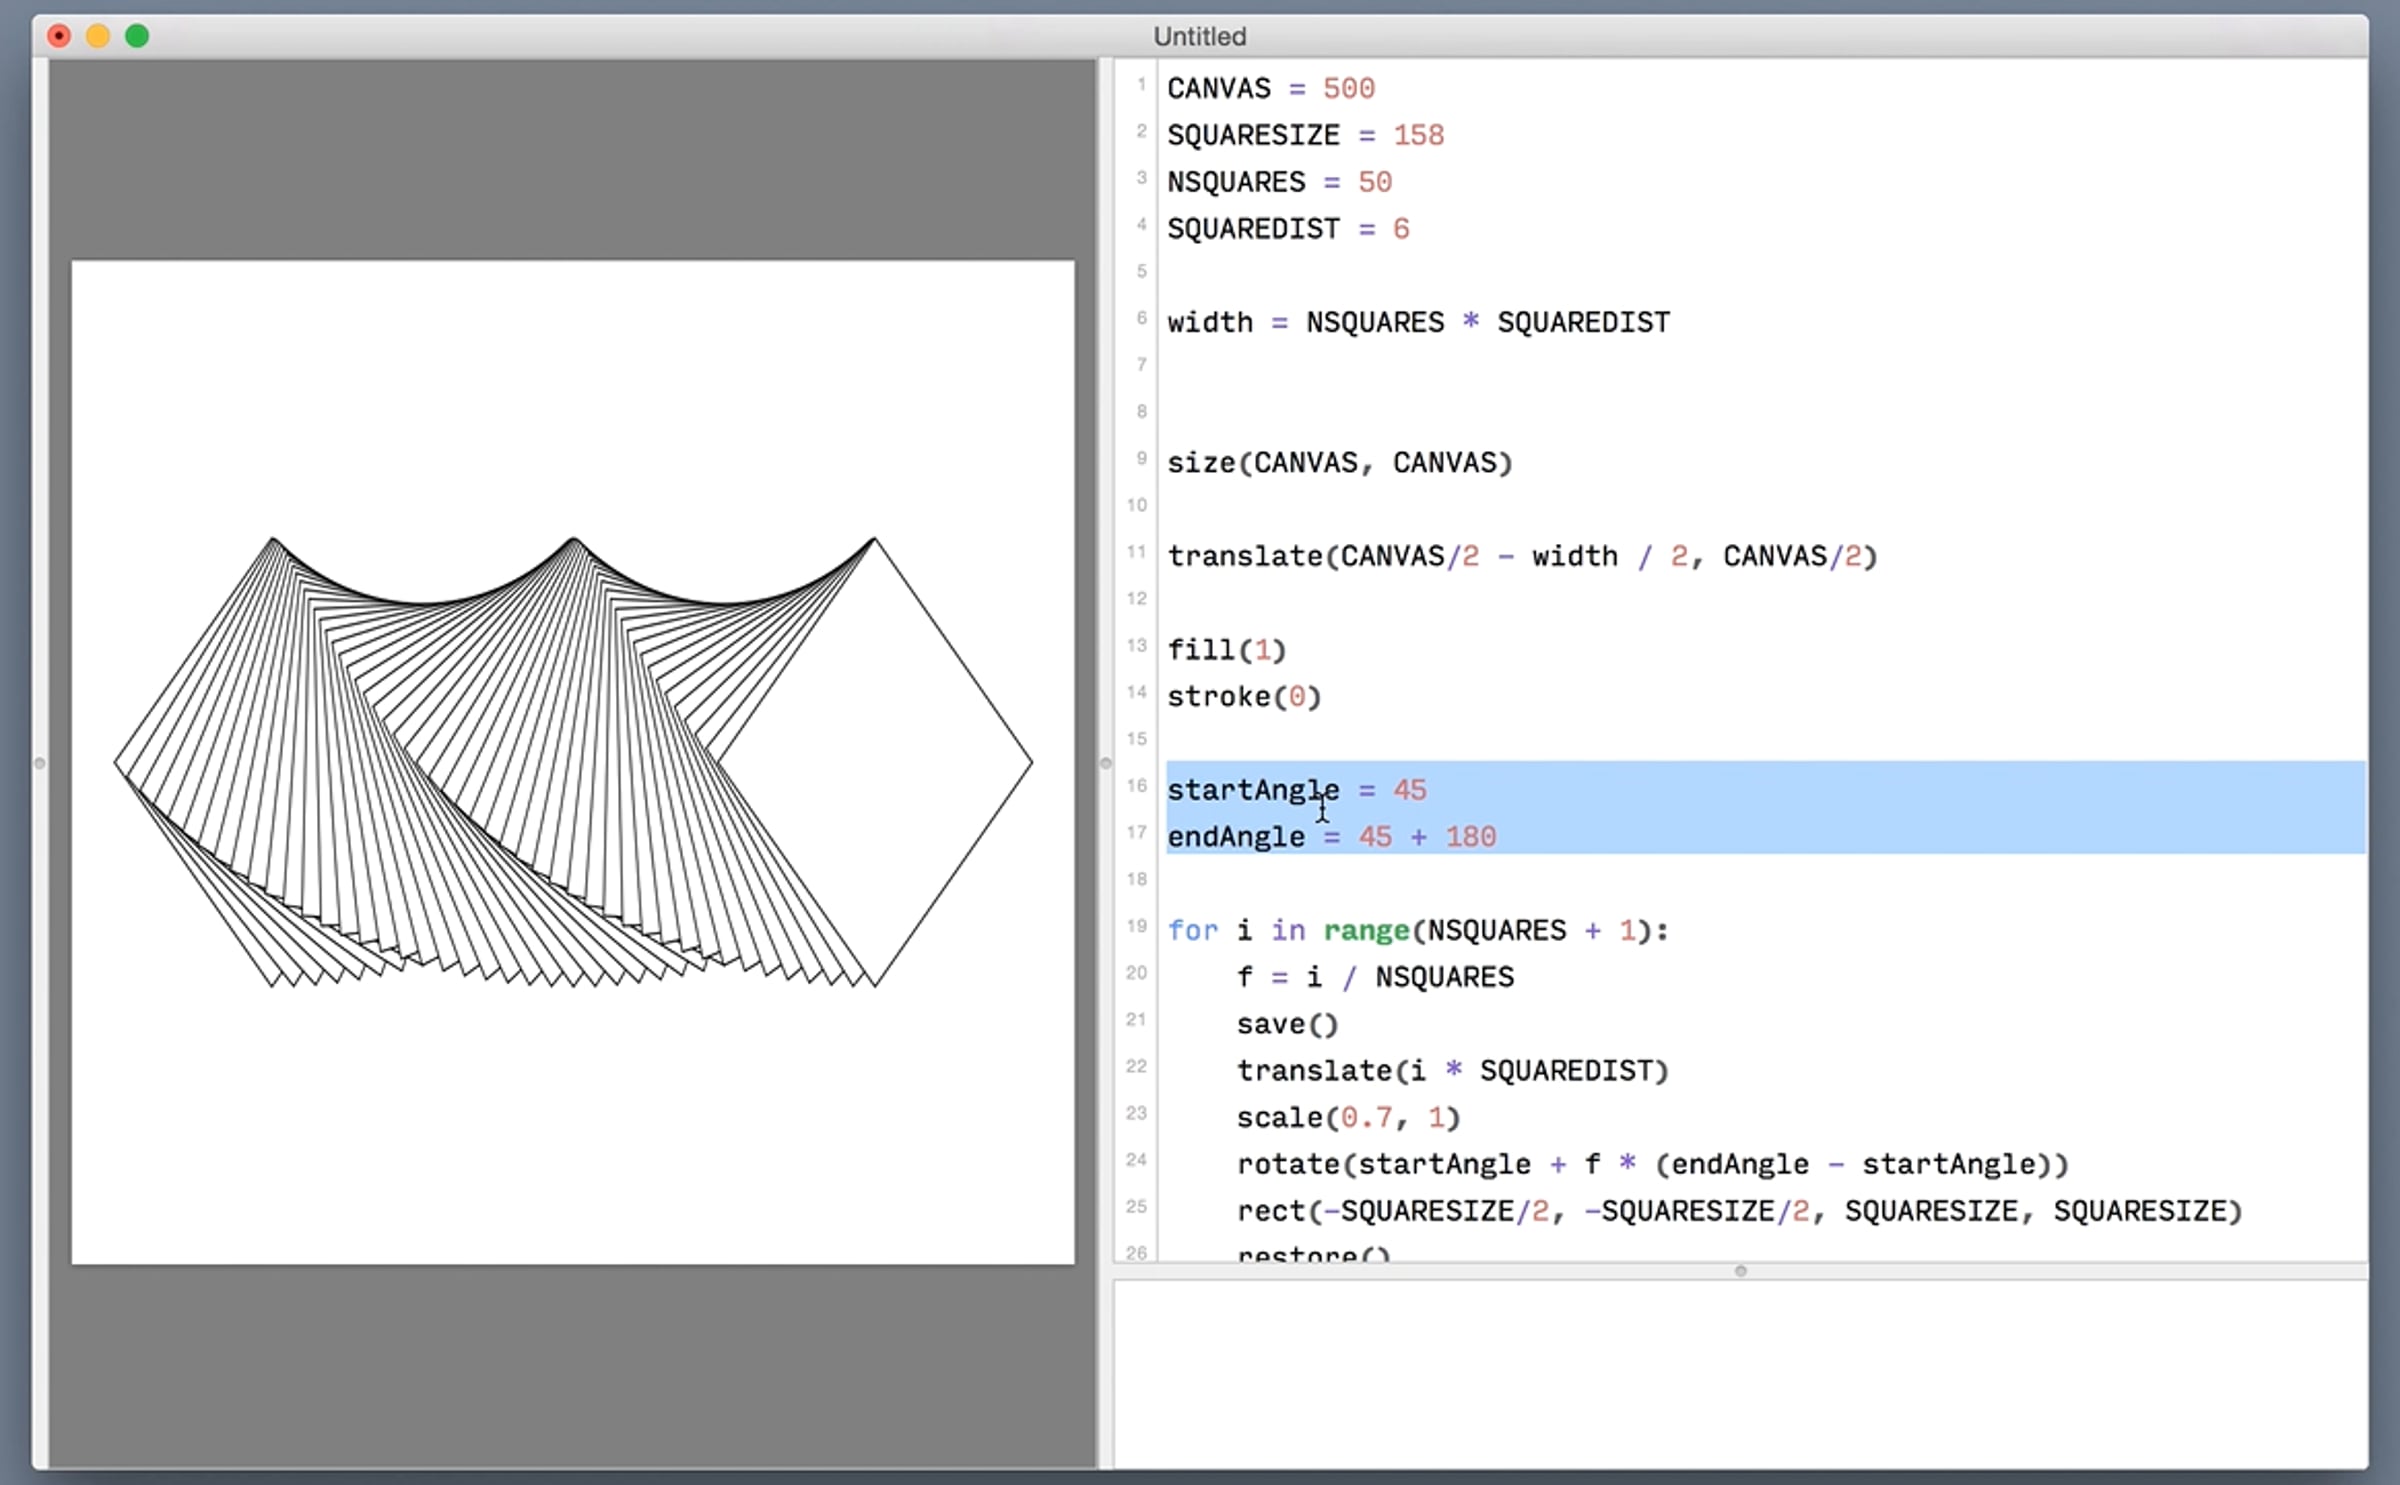Click the blue 'for' keyword

(x=1192, y=930)
